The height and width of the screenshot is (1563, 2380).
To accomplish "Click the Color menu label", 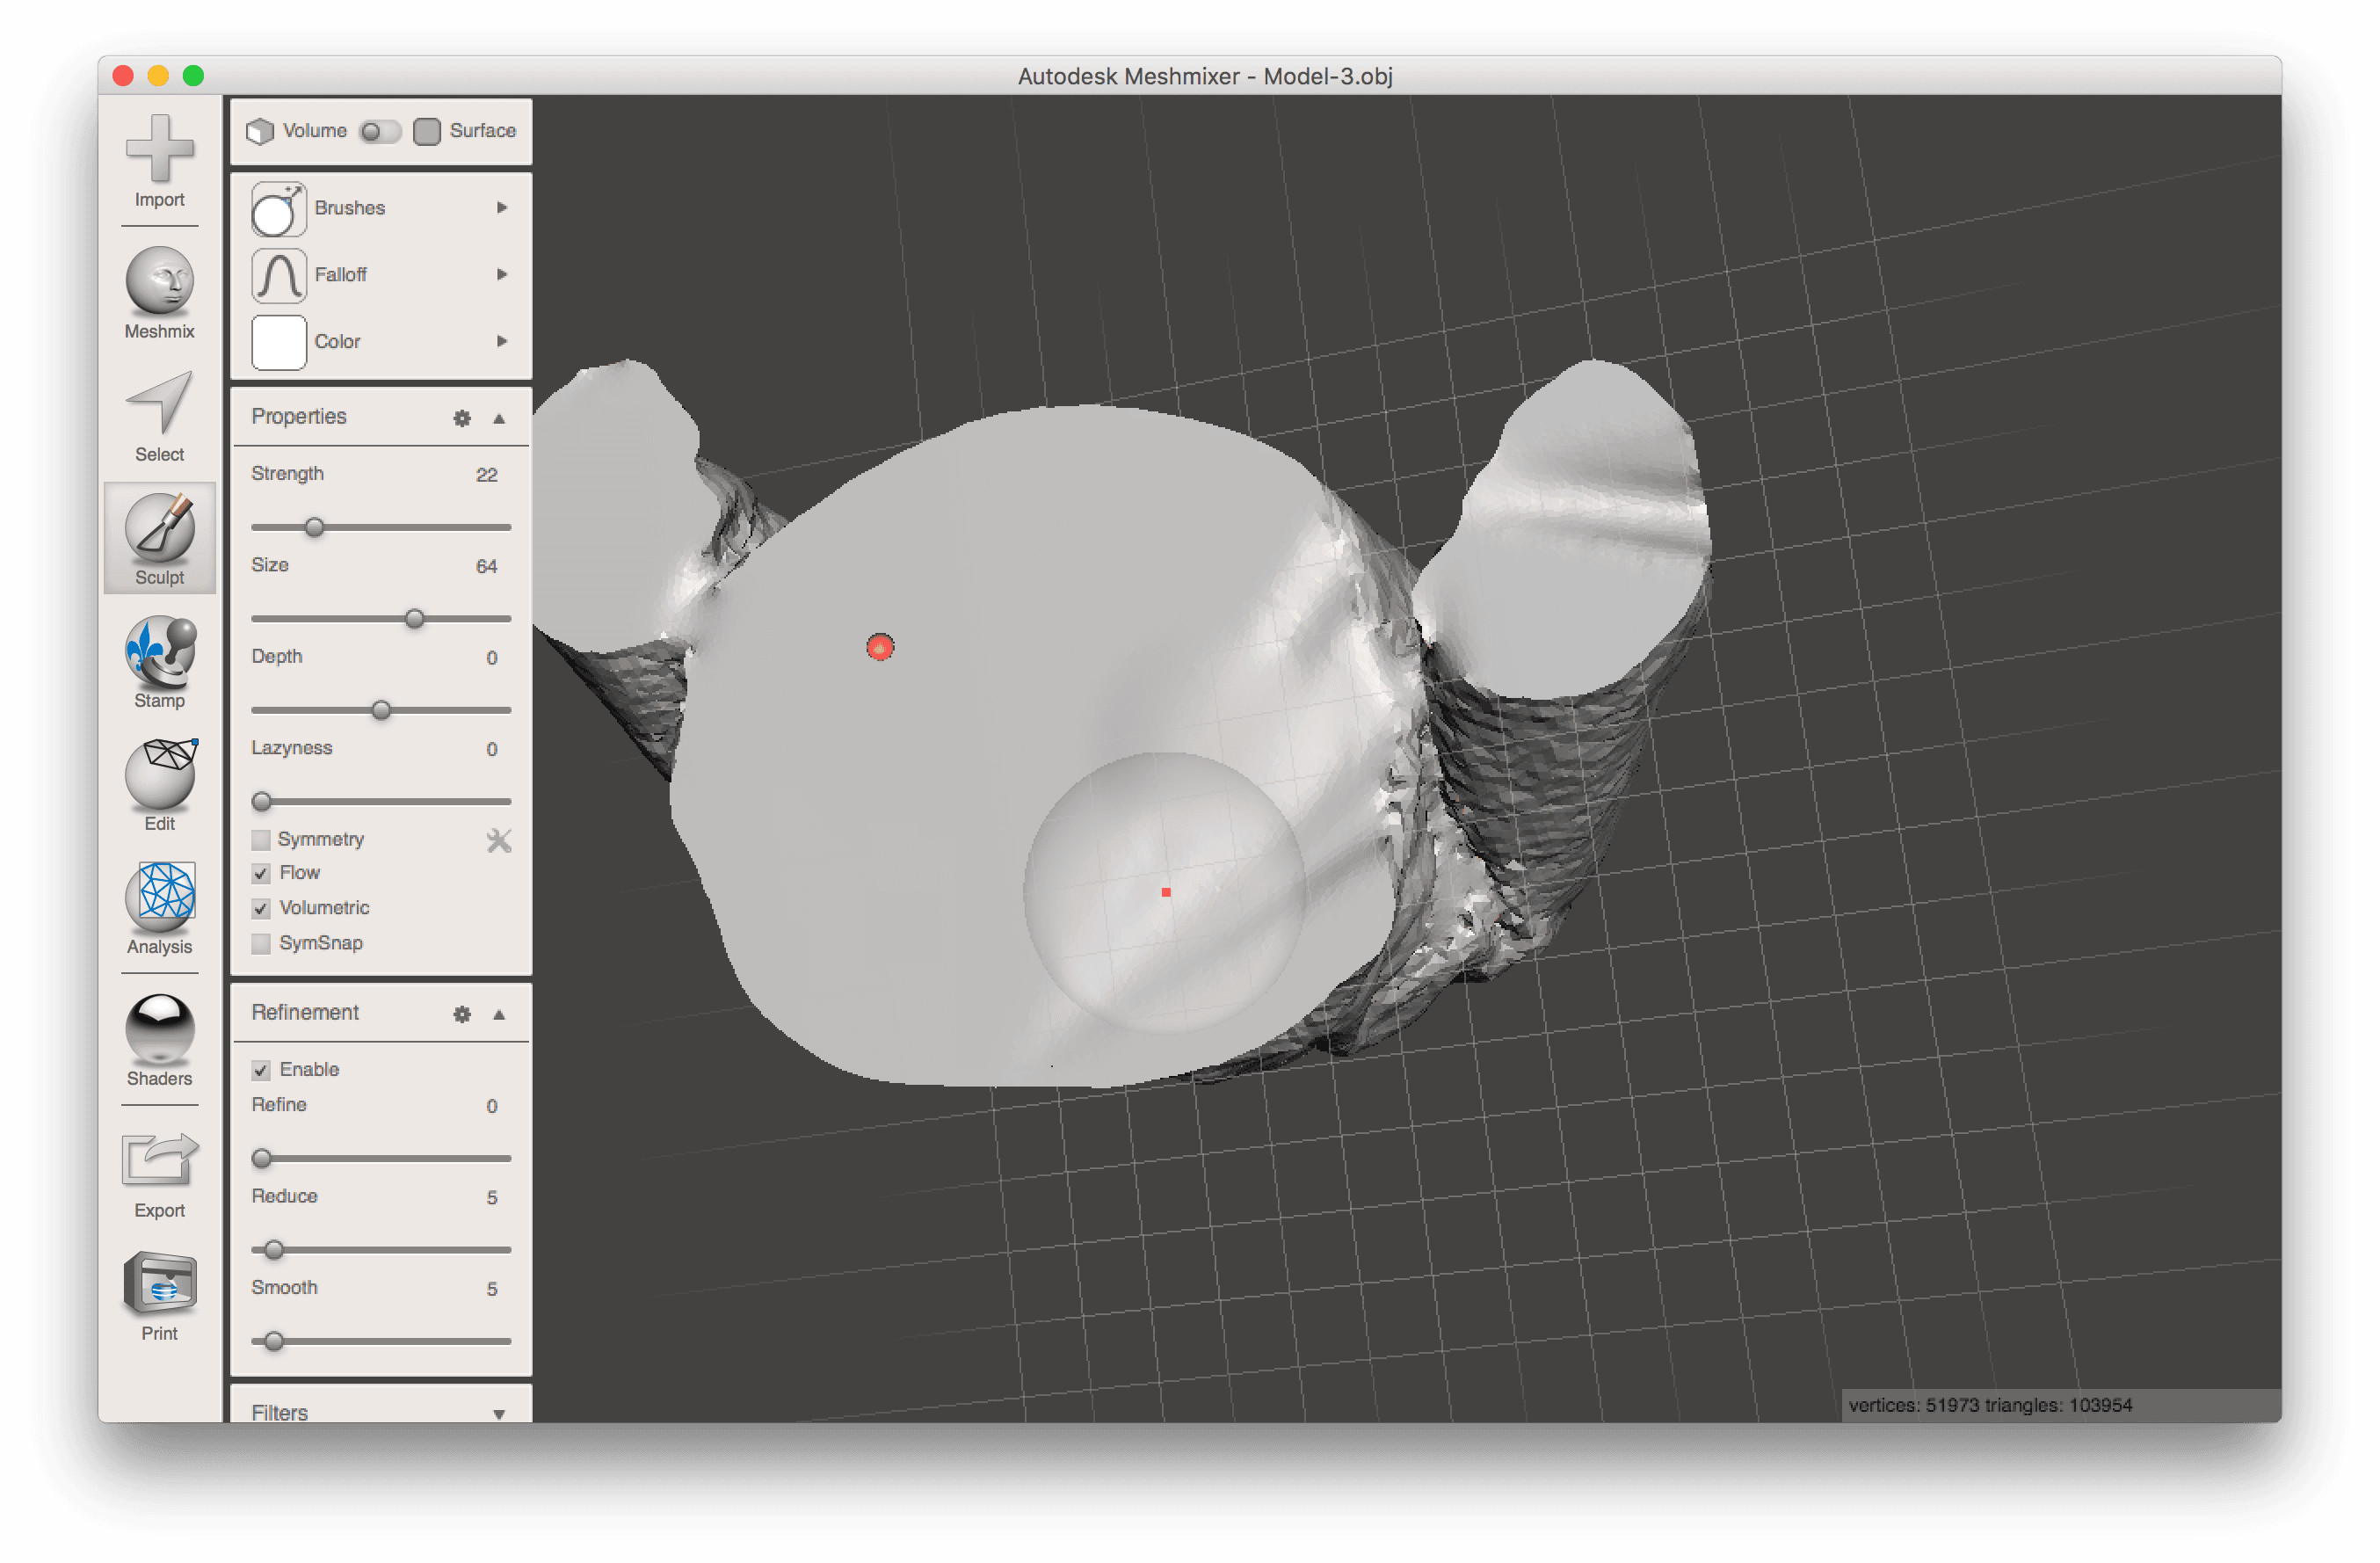I will (337, 342).
